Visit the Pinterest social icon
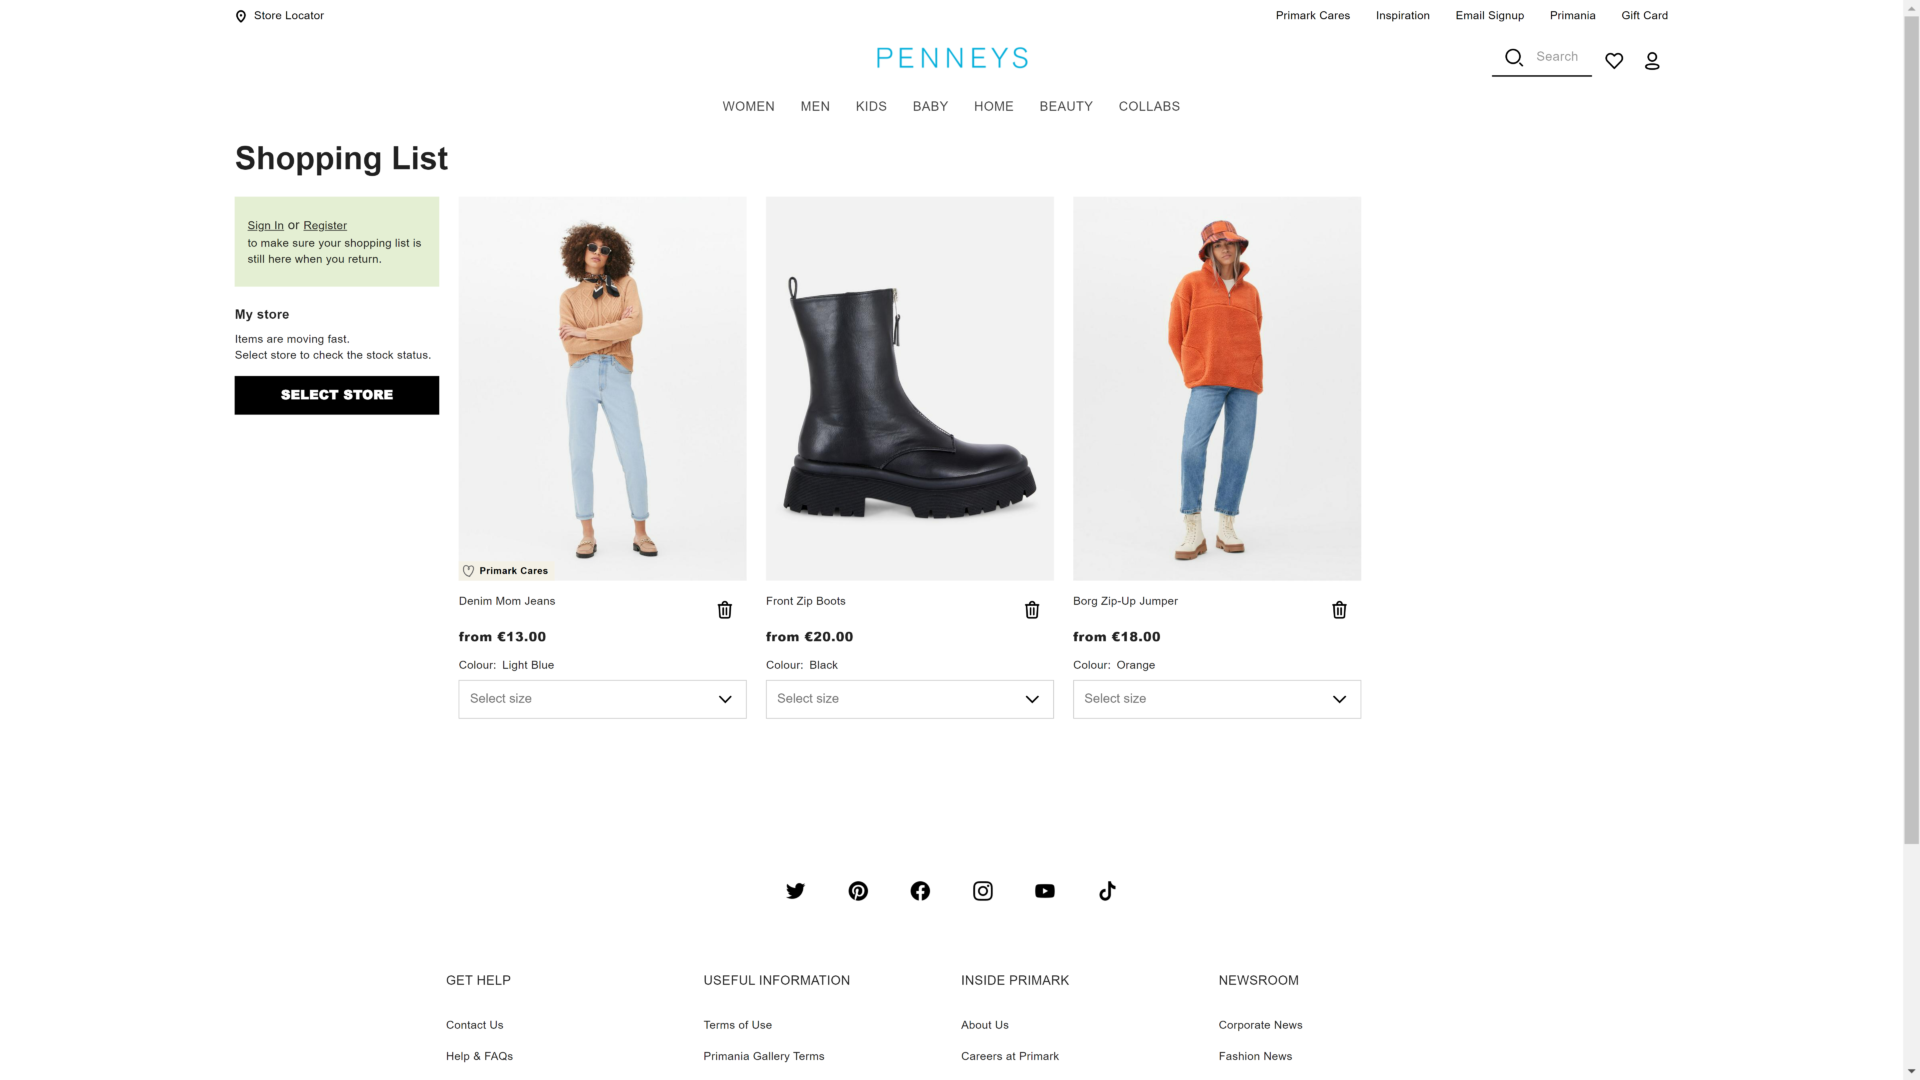The height and width of the screenshot is (1080, 1920). [858, 891]
